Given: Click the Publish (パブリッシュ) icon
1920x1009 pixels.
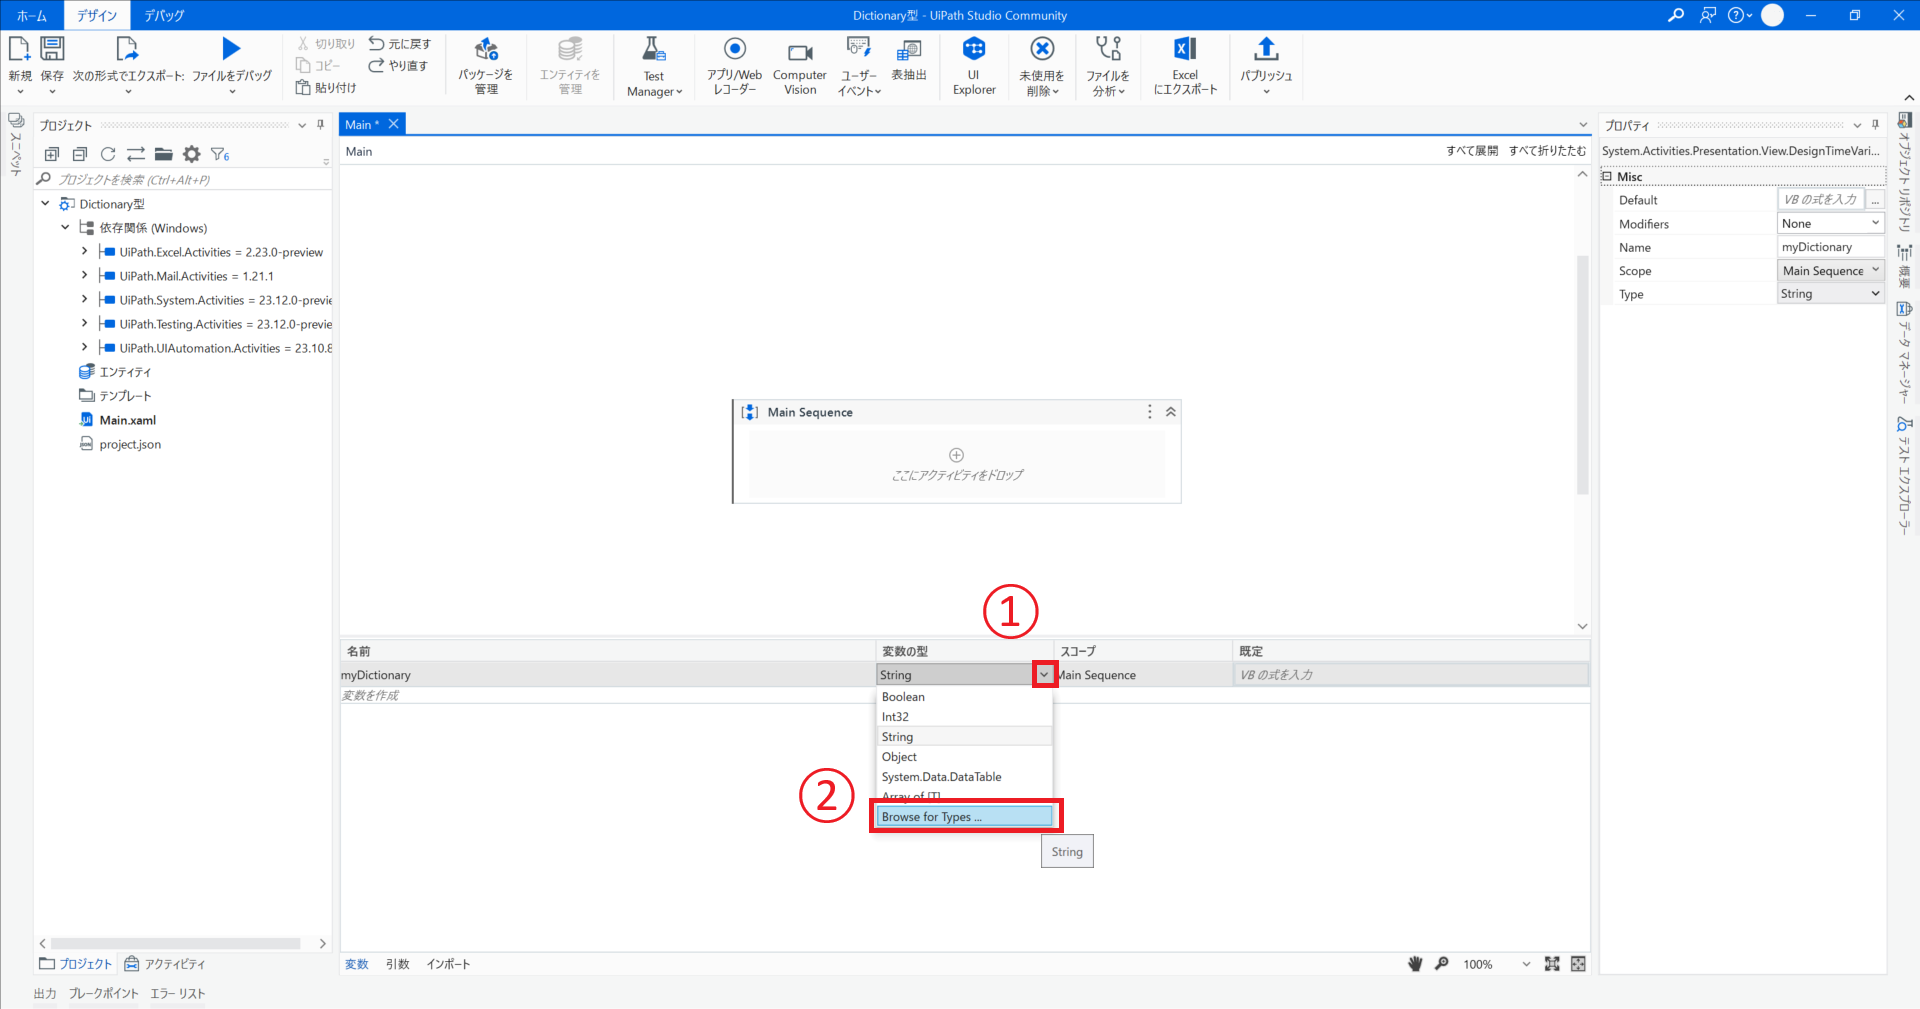Looking at the screenshot, I should tap(1266, 49).
